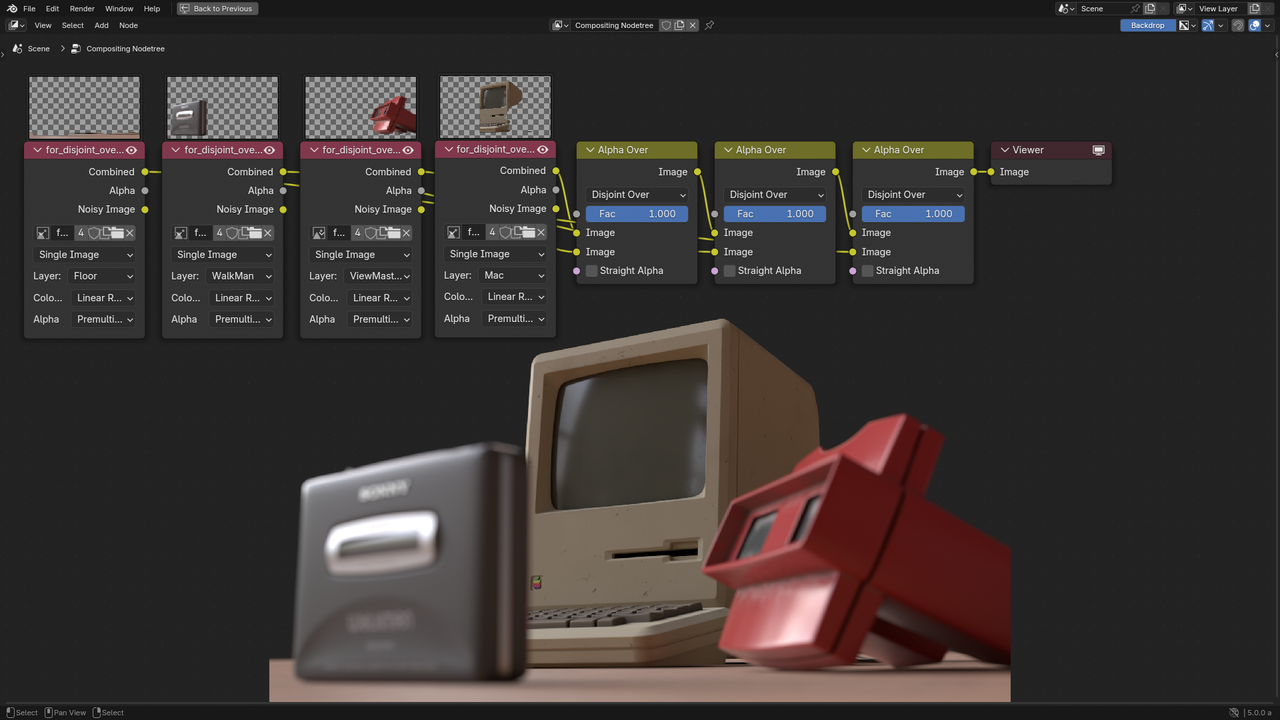Unlink the Compositing Nodetree with X icon
The width and height of the screenshot is (1280, 720).
tap(692, 25)
